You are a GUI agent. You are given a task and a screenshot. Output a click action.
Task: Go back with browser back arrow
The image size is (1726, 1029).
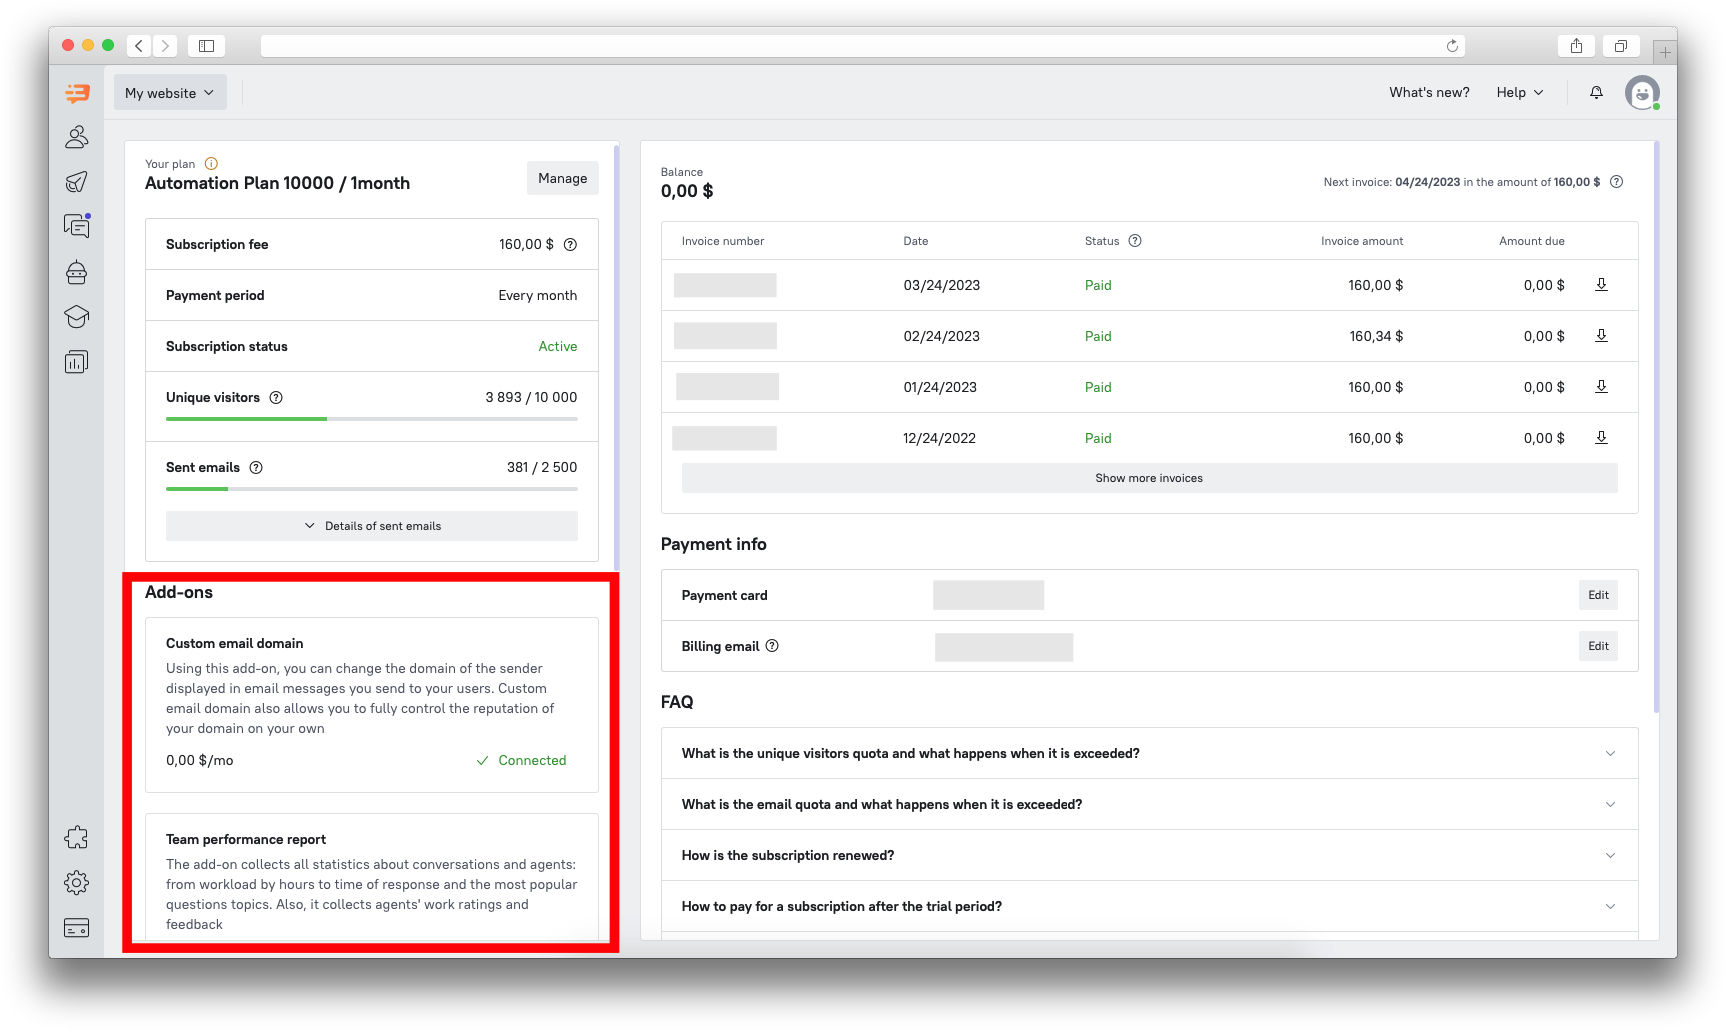tap(139, 46)
